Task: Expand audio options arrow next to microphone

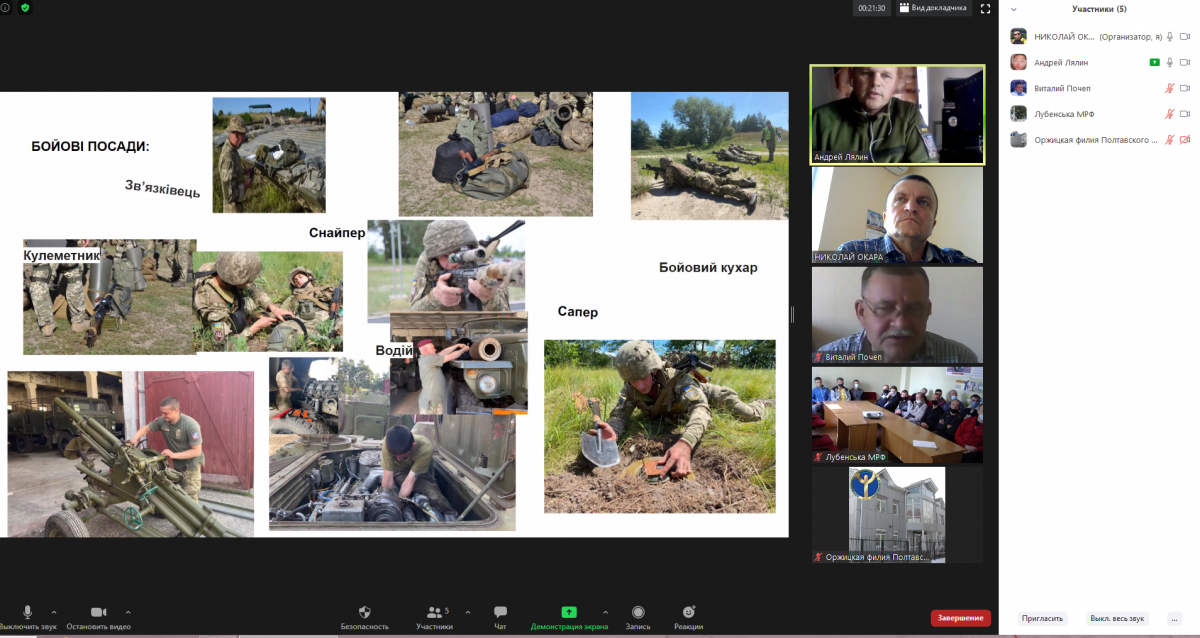Action: click(54, 612)
